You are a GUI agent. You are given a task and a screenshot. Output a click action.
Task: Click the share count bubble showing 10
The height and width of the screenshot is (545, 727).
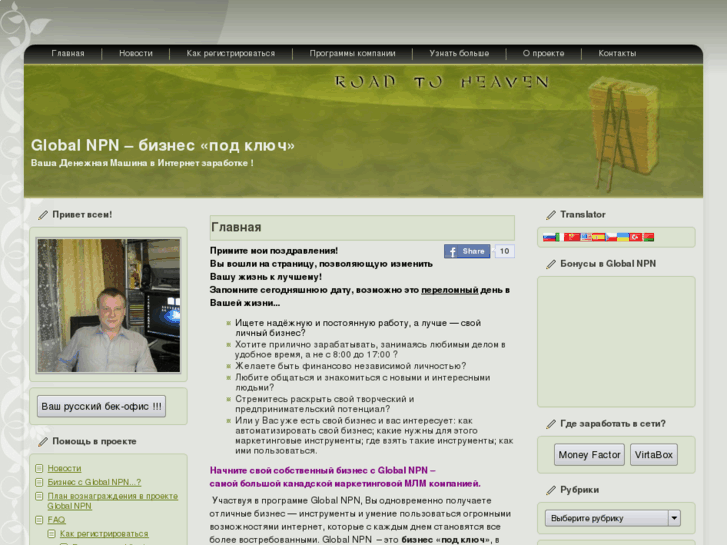(x=504, y=251)
